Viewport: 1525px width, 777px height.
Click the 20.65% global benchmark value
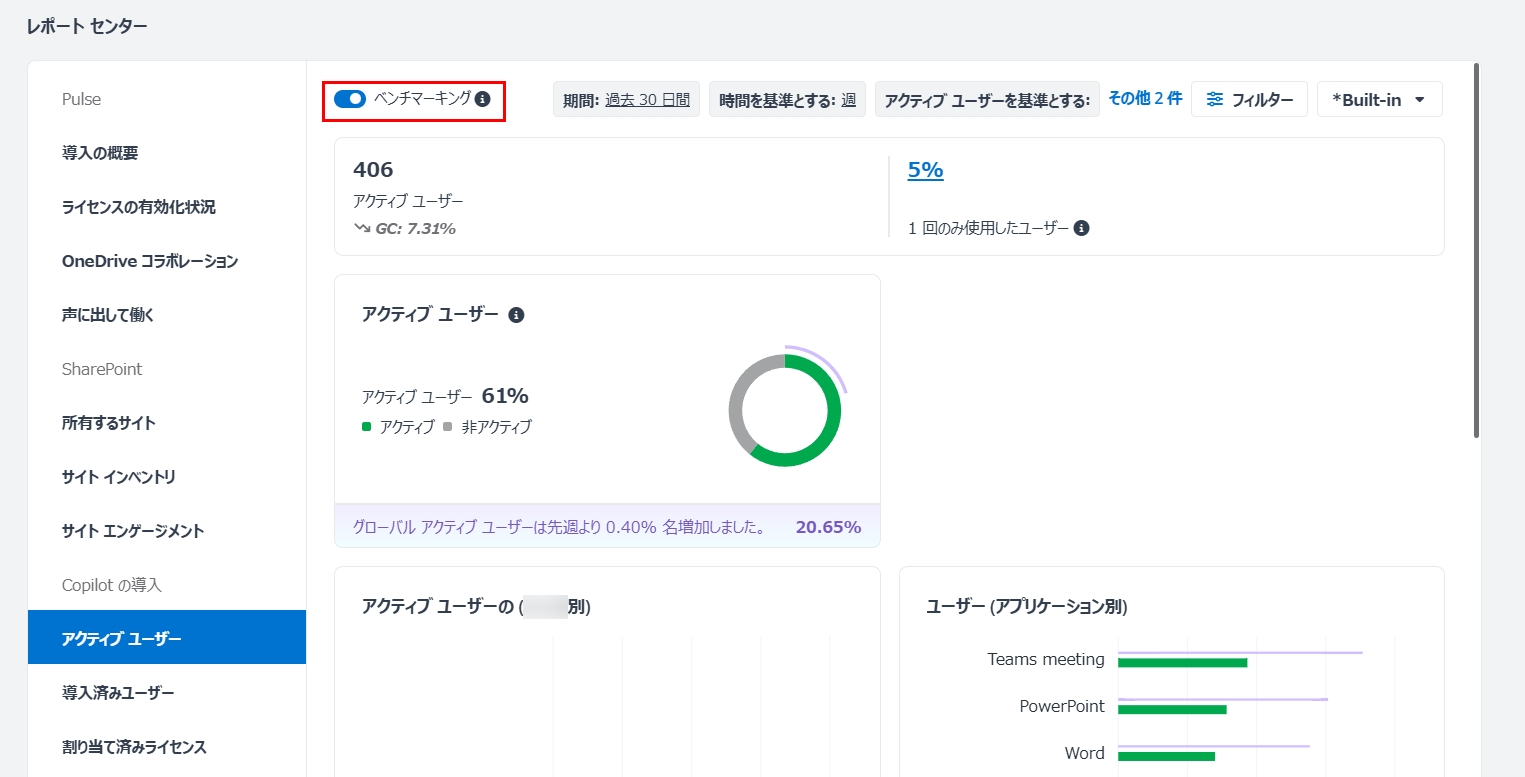click(x=828, y=527)
